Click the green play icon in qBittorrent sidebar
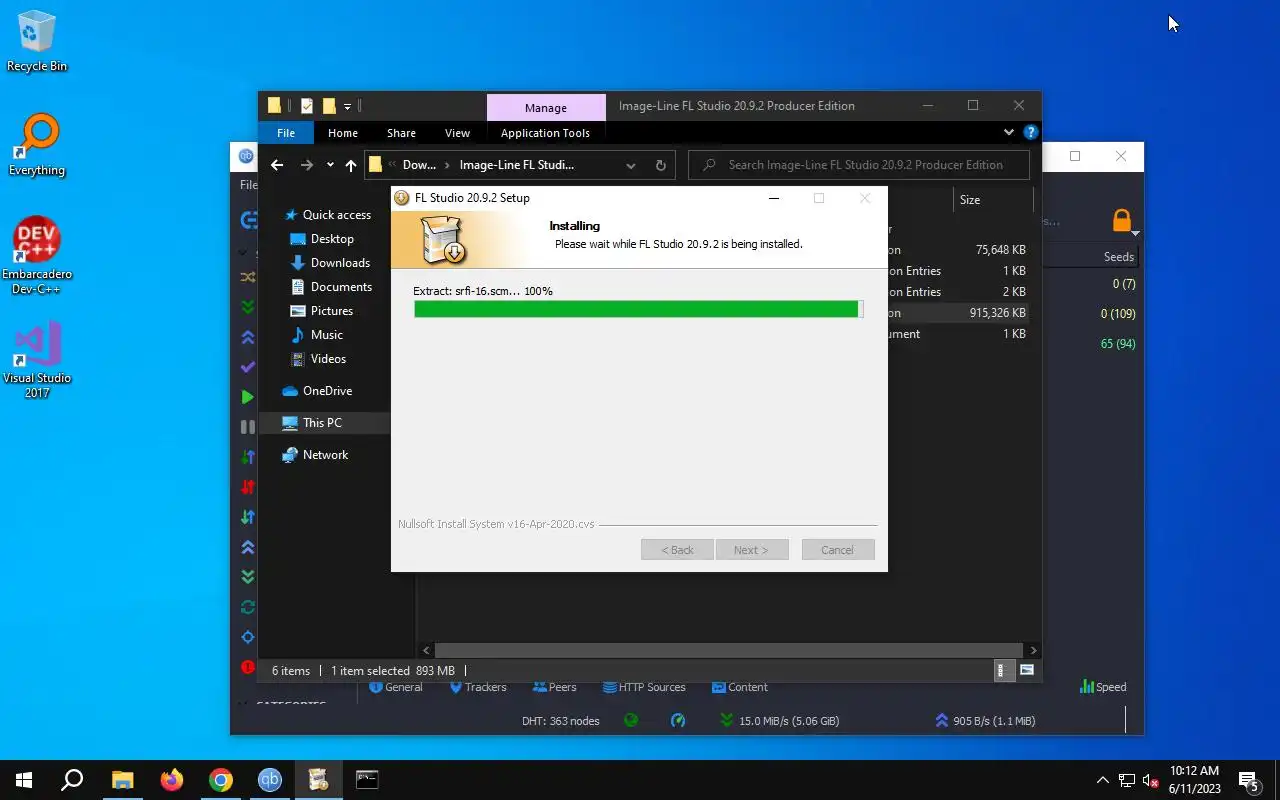1280x800 pixels. pyautogui.click(x=247, y=397)
